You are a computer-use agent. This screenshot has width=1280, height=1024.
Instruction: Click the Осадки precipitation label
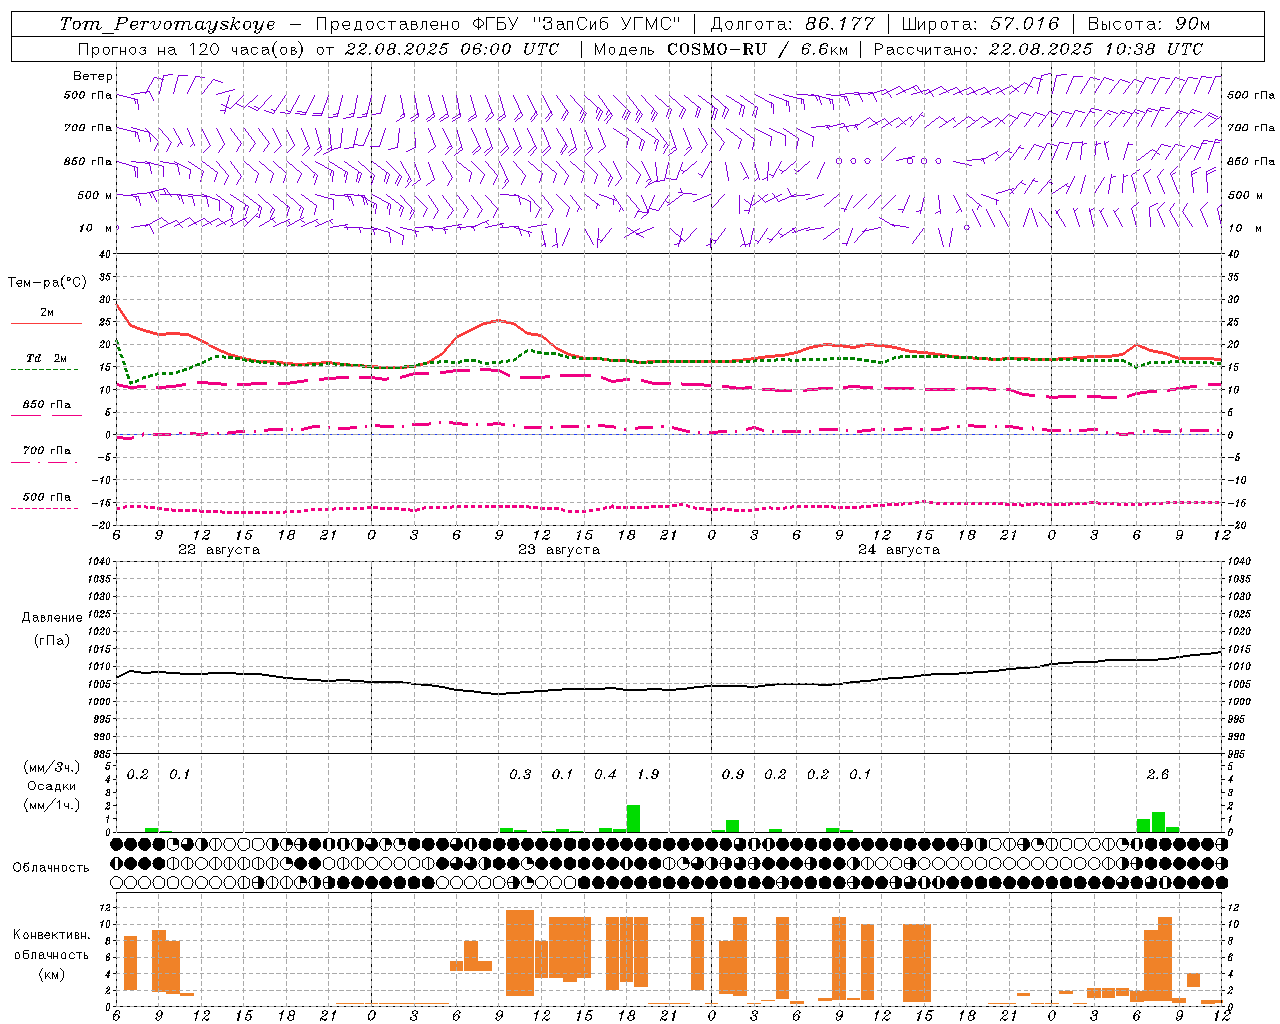(52, 786)
